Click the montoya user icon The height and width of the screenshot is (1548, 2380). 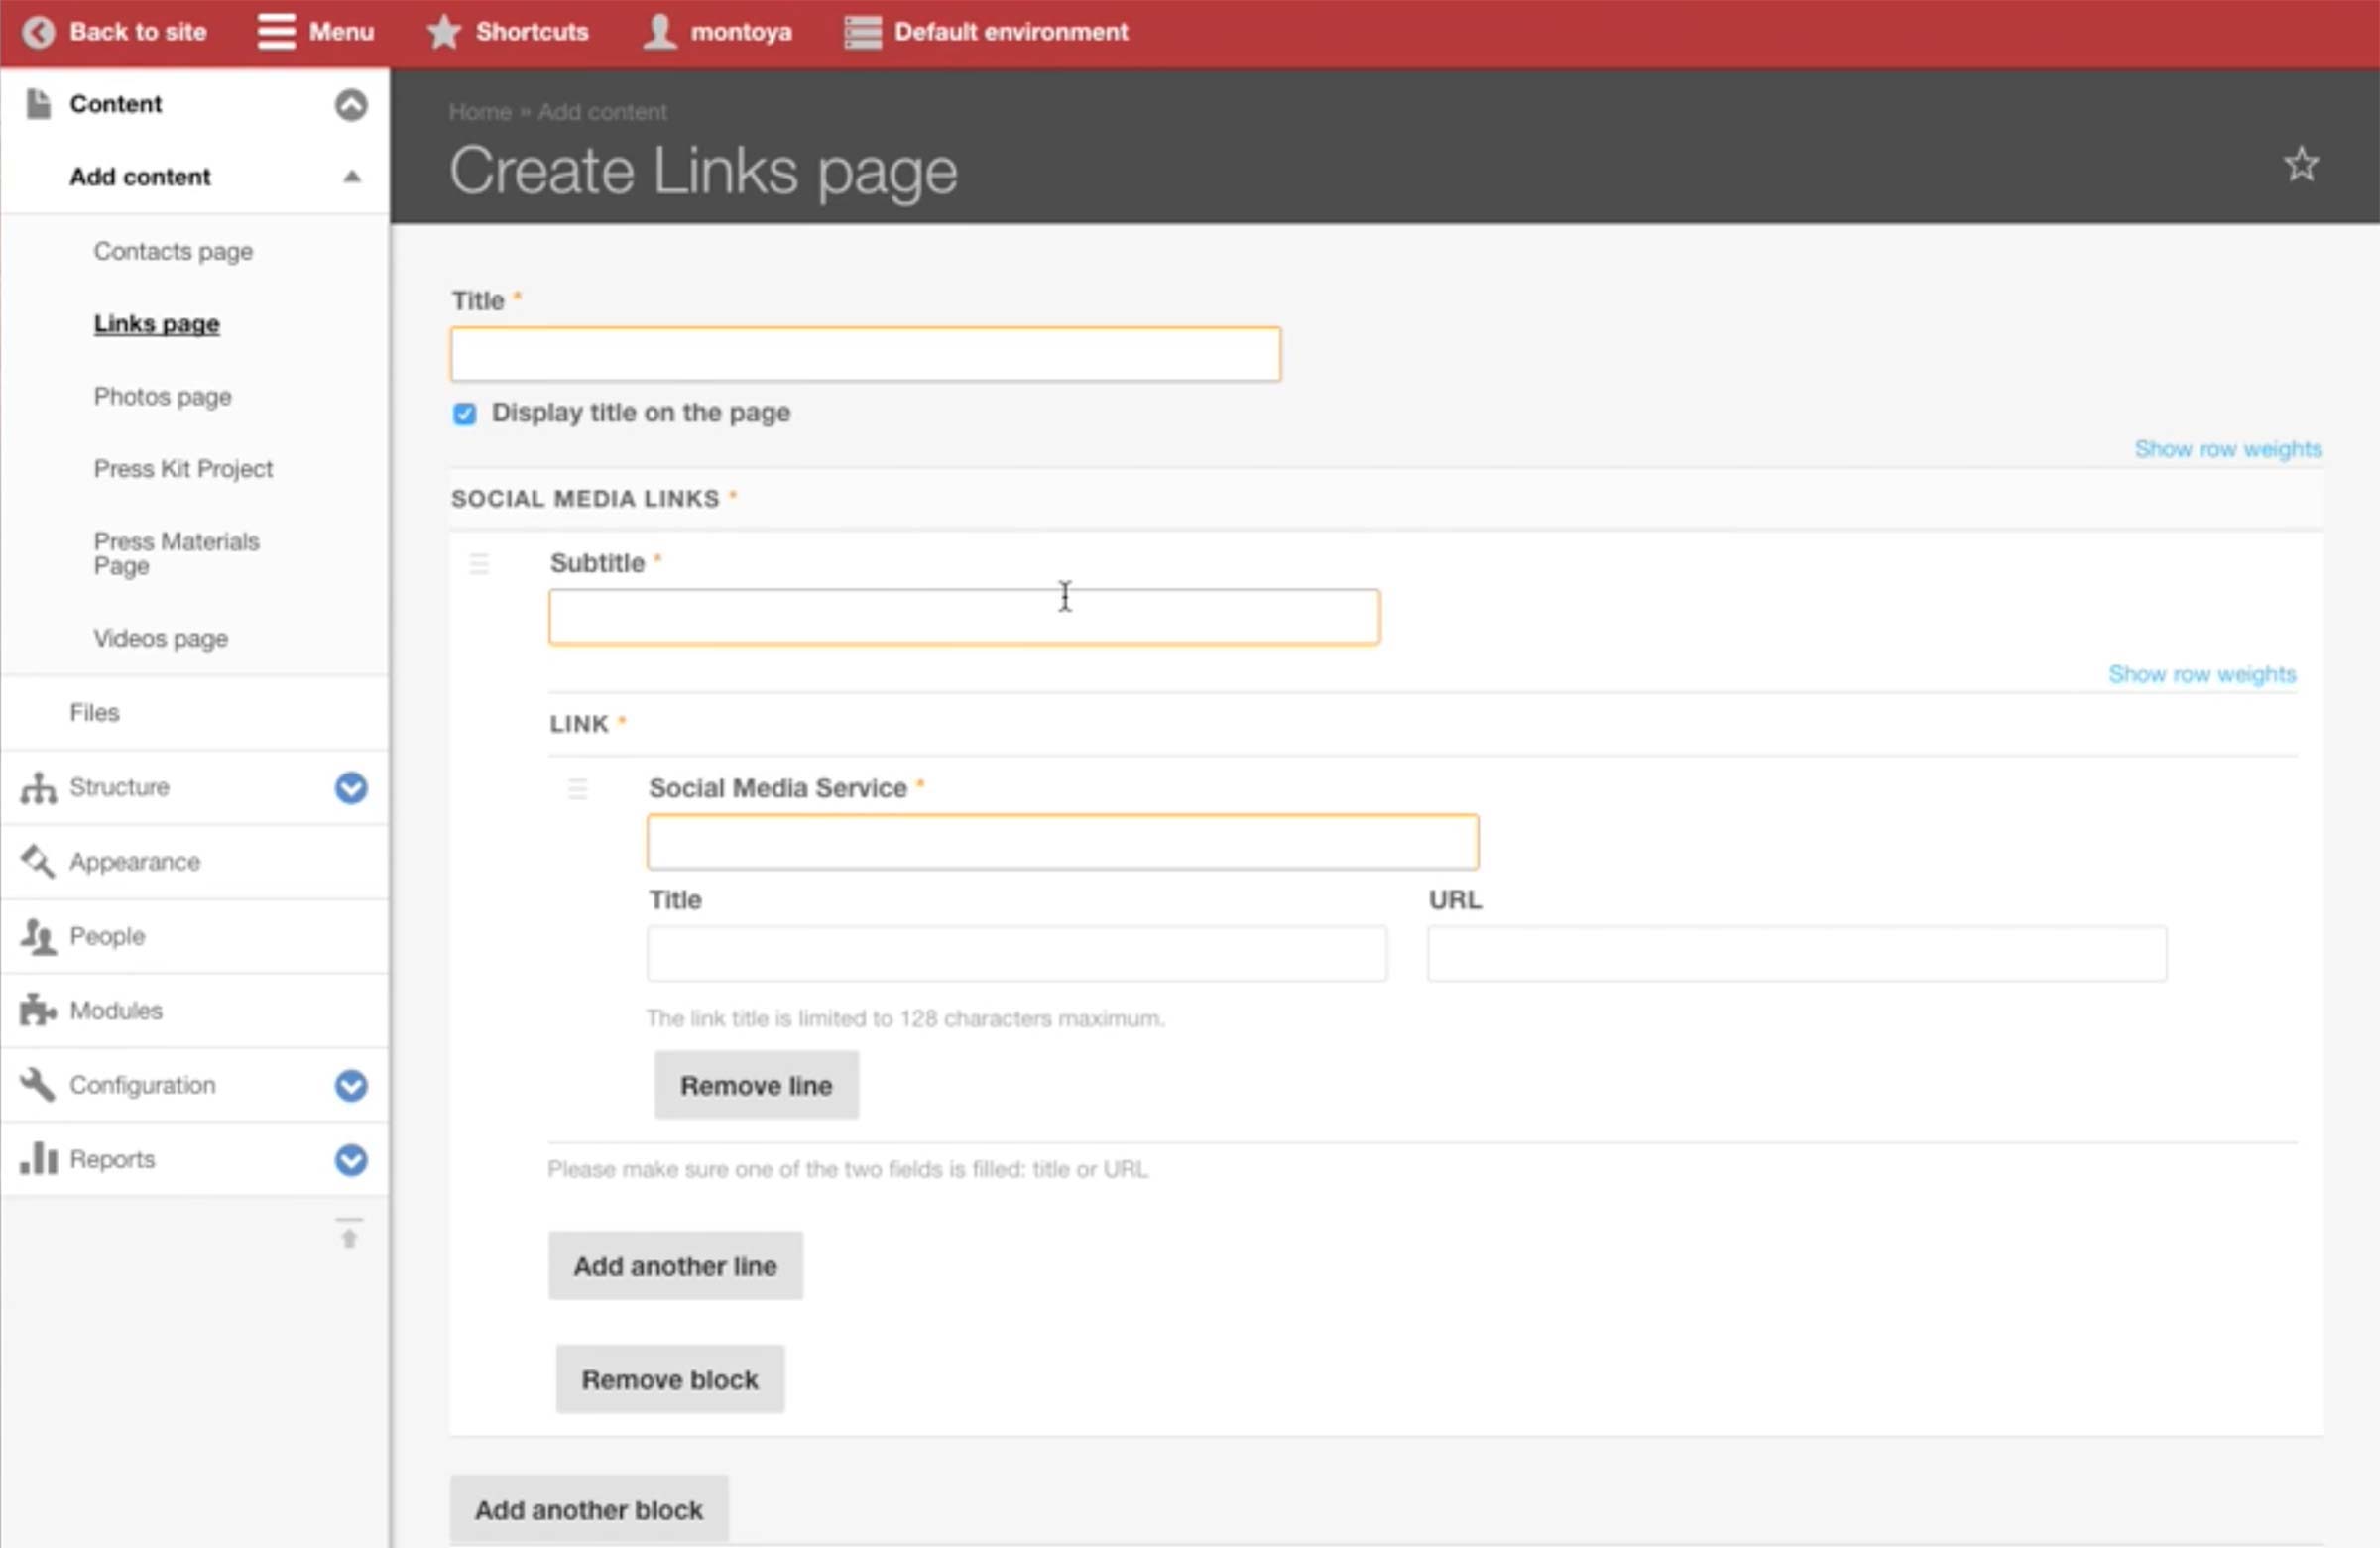click(x=659, y=32)
